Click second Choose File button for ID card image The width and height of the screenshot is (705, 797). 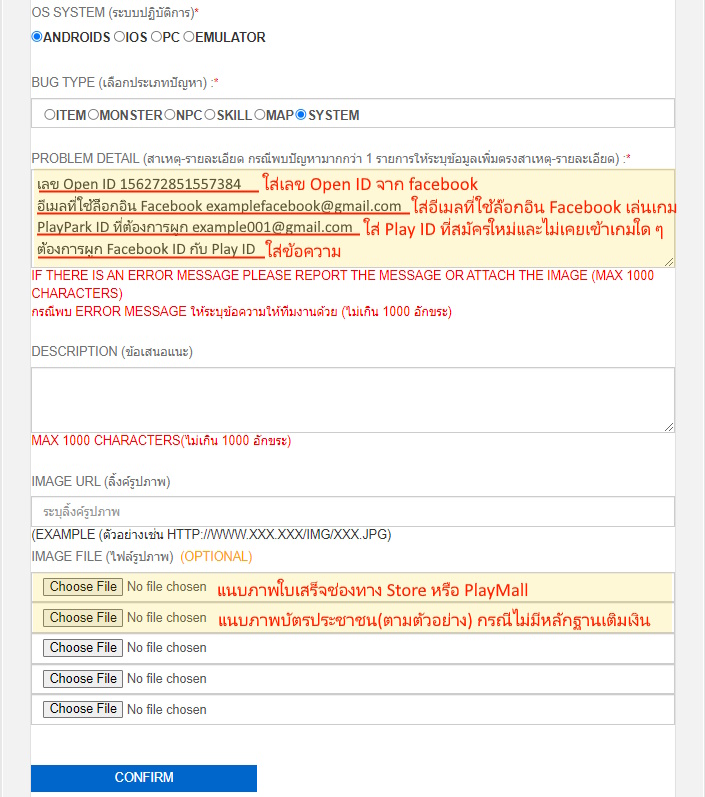click(x=83, y=618)
